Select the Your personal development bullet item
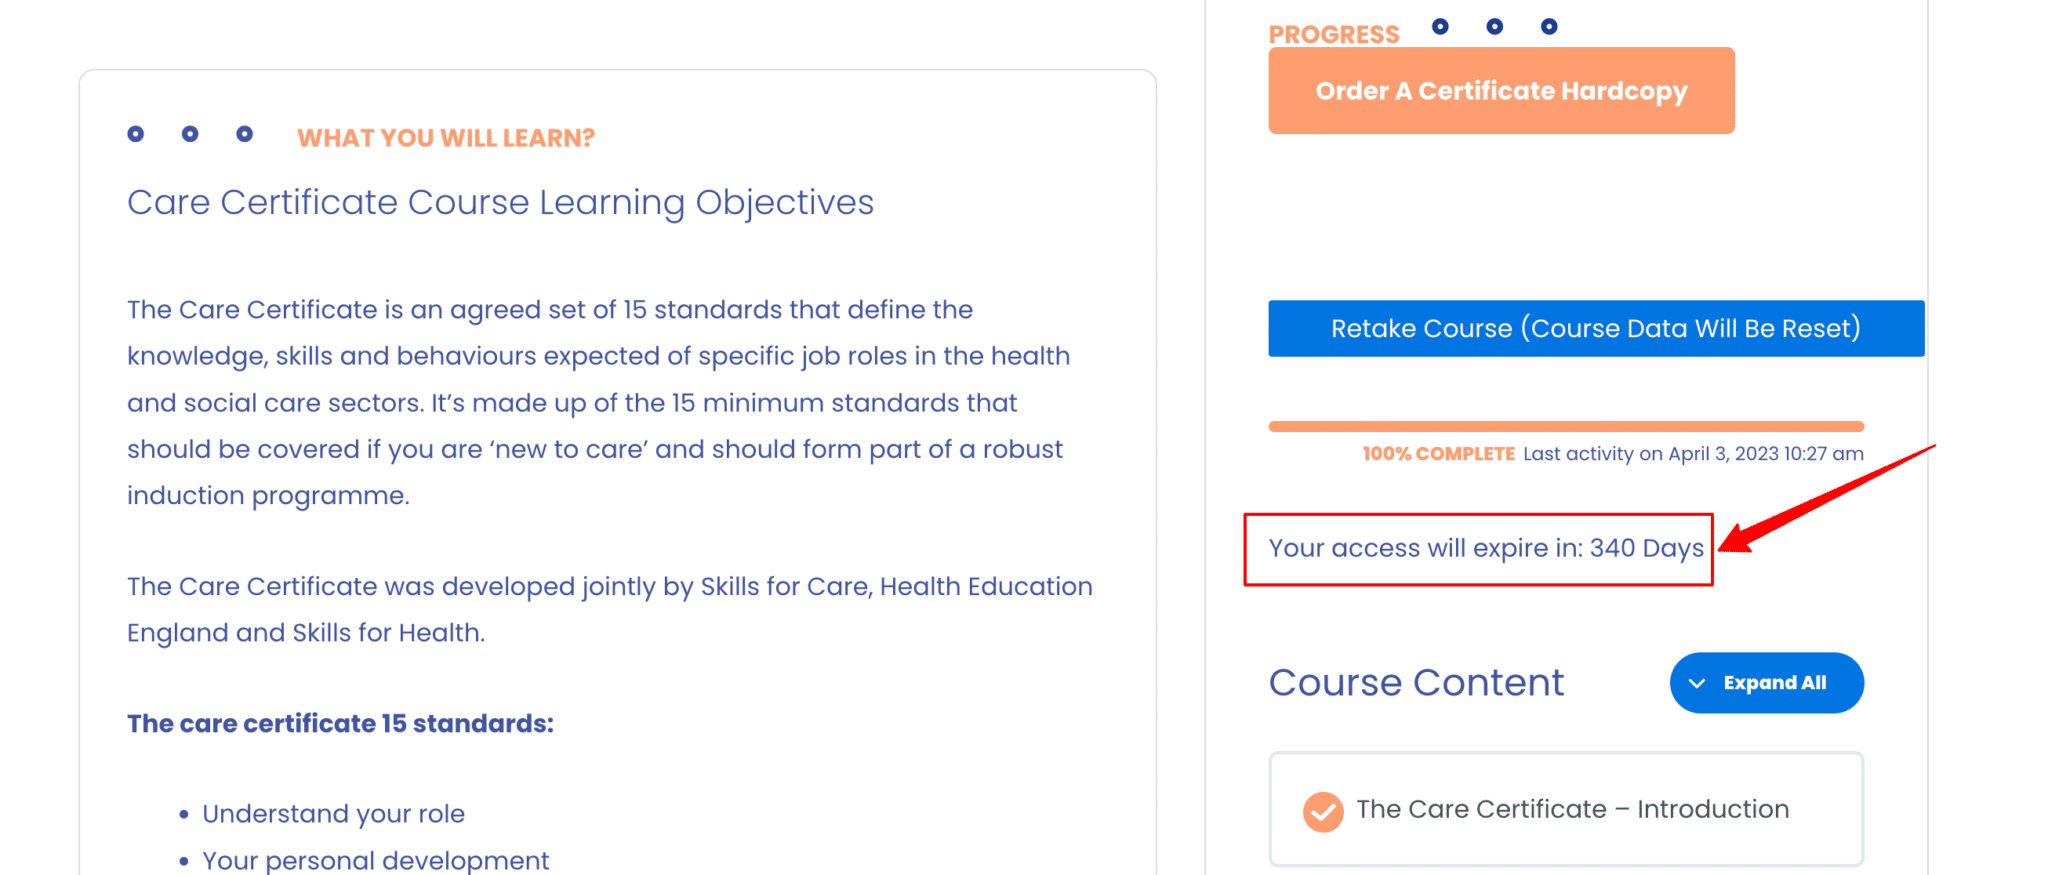The image size is (2048, 875). tap(375, 859)
